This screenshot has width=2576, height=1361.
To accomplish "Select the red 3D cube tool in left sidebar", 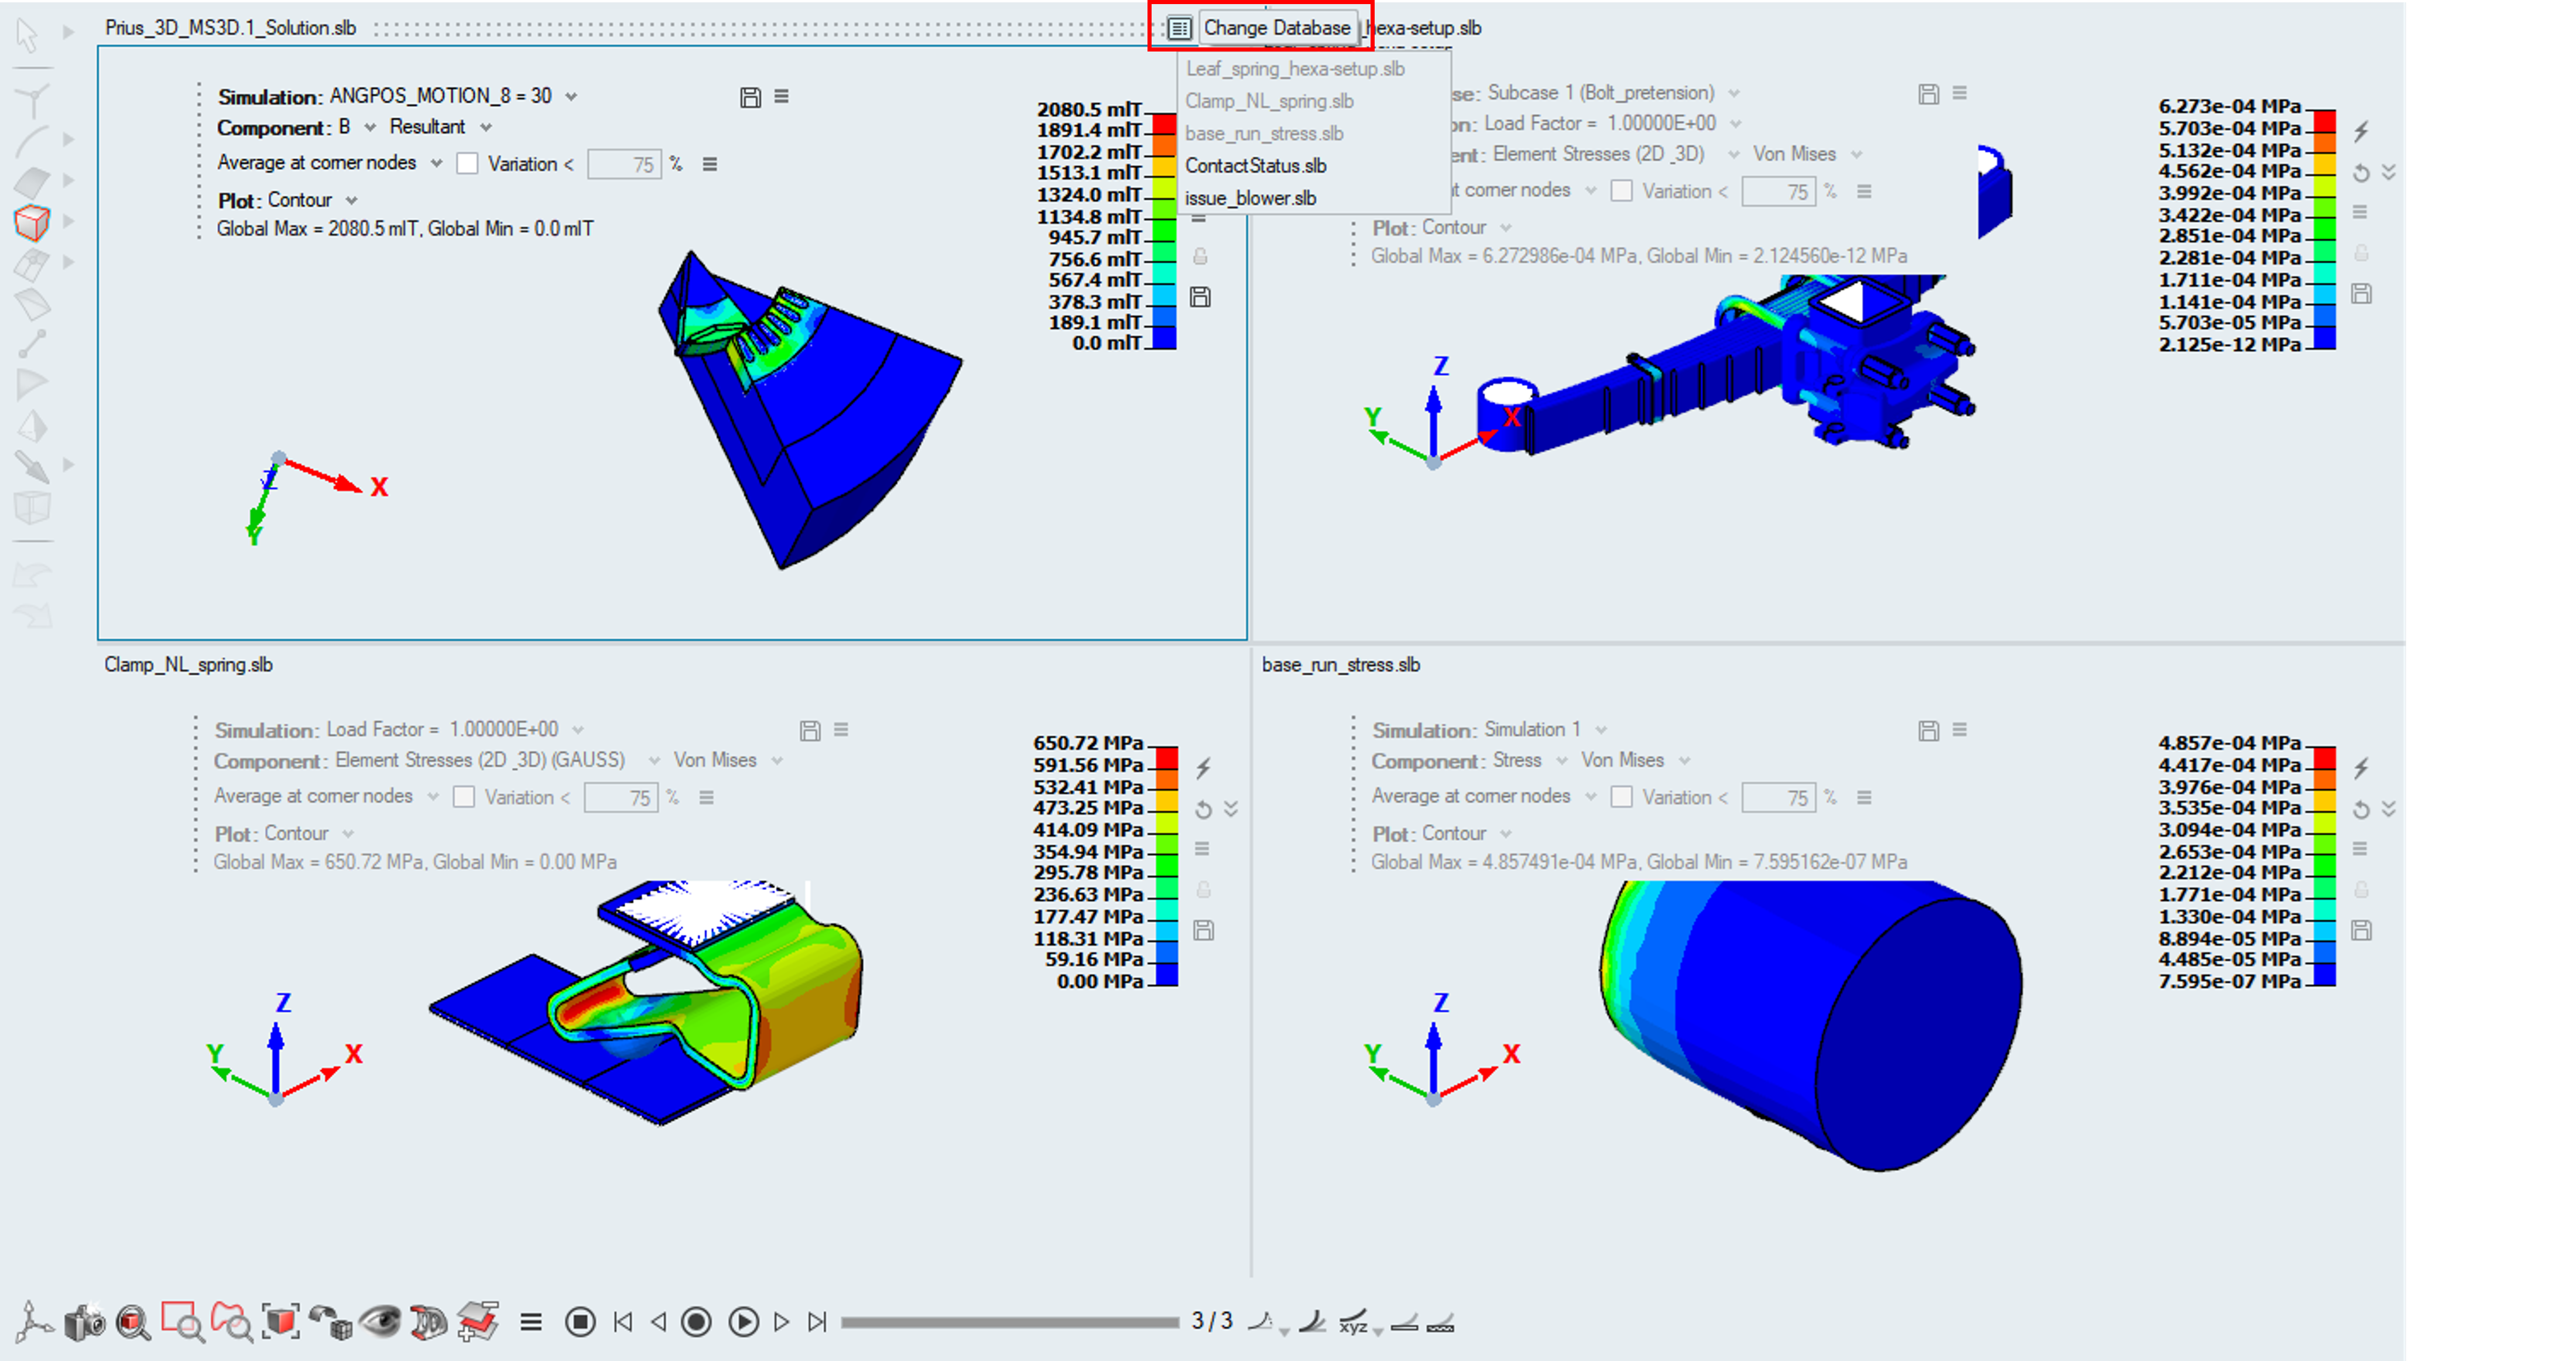I will pyautogui.click(x=32, y=222).
